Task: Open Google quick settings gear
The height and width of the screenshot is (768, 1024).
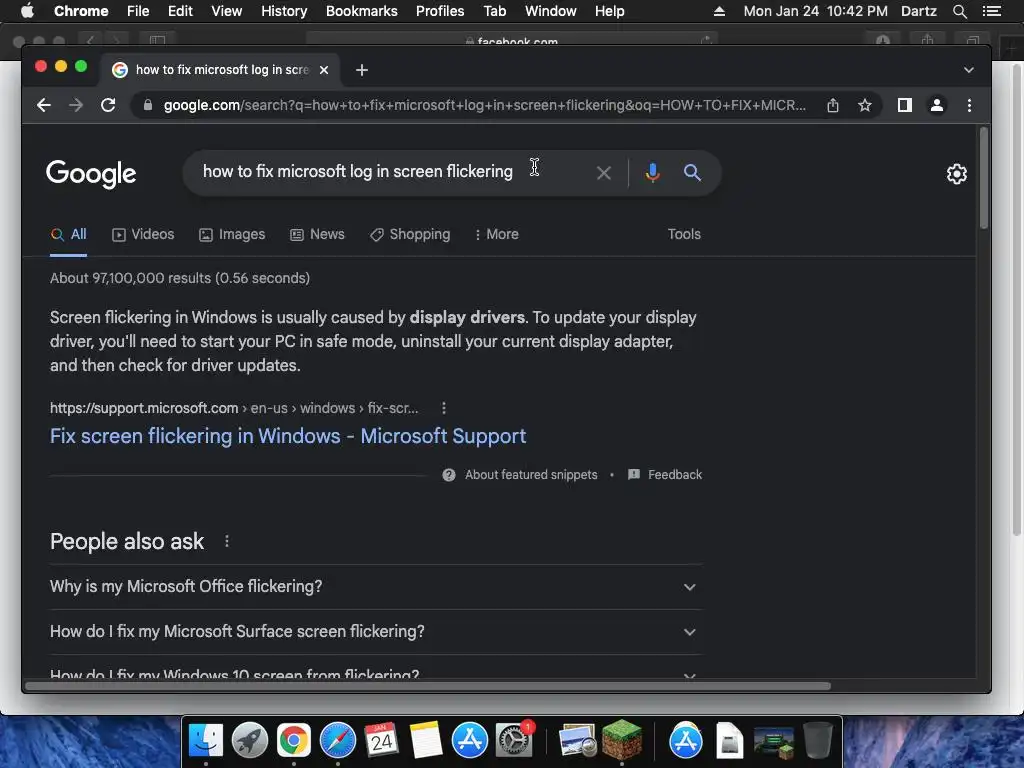Action: [957, 174]
